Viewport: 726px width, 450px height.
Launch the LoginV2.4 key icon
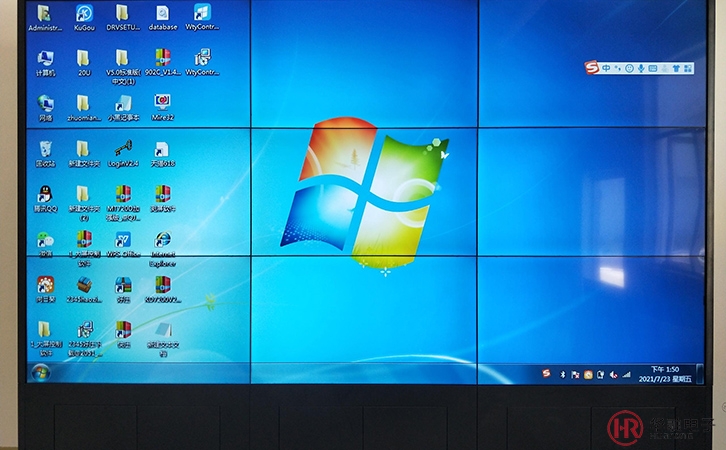click(123, 154)
